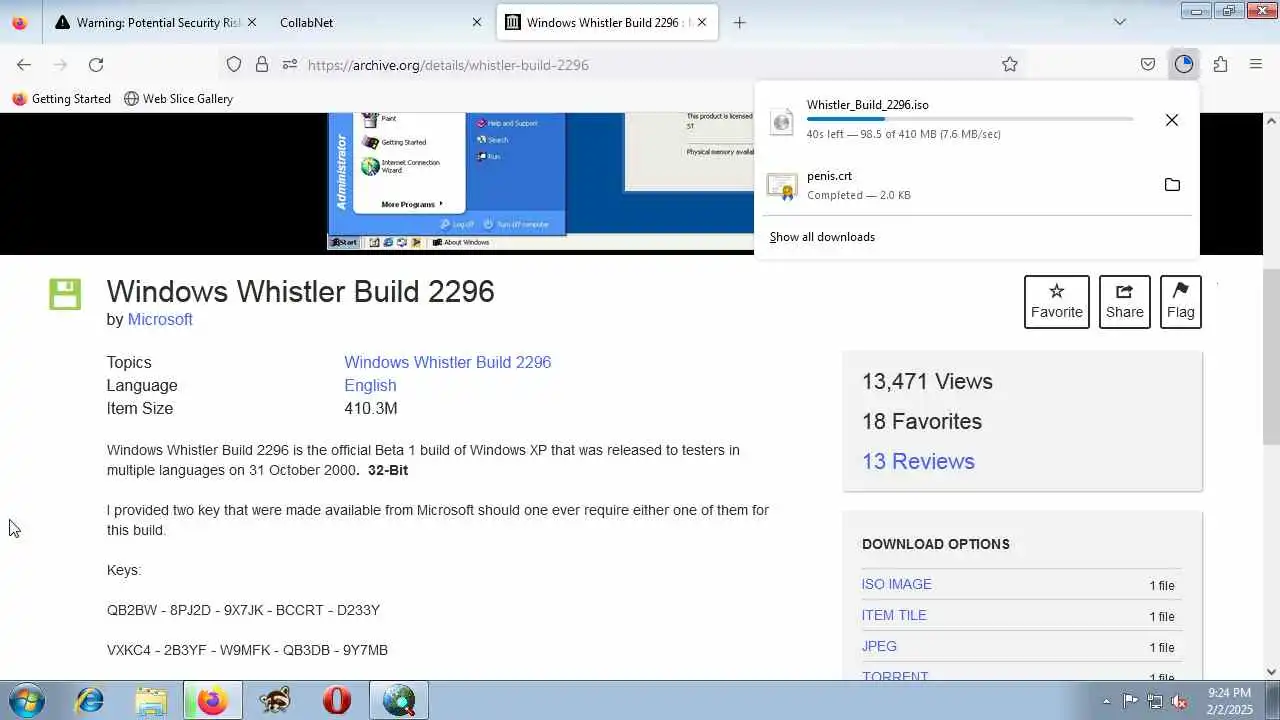Bookmark this page with the star icon
The image size is (1280, 720).
[1010, 64]
